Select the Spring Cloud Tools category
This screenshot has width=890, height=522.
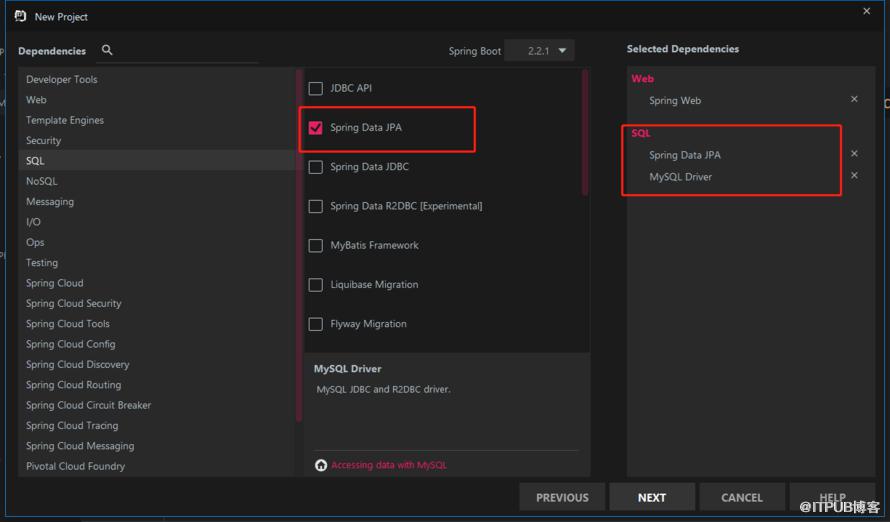tap(157, 324)
